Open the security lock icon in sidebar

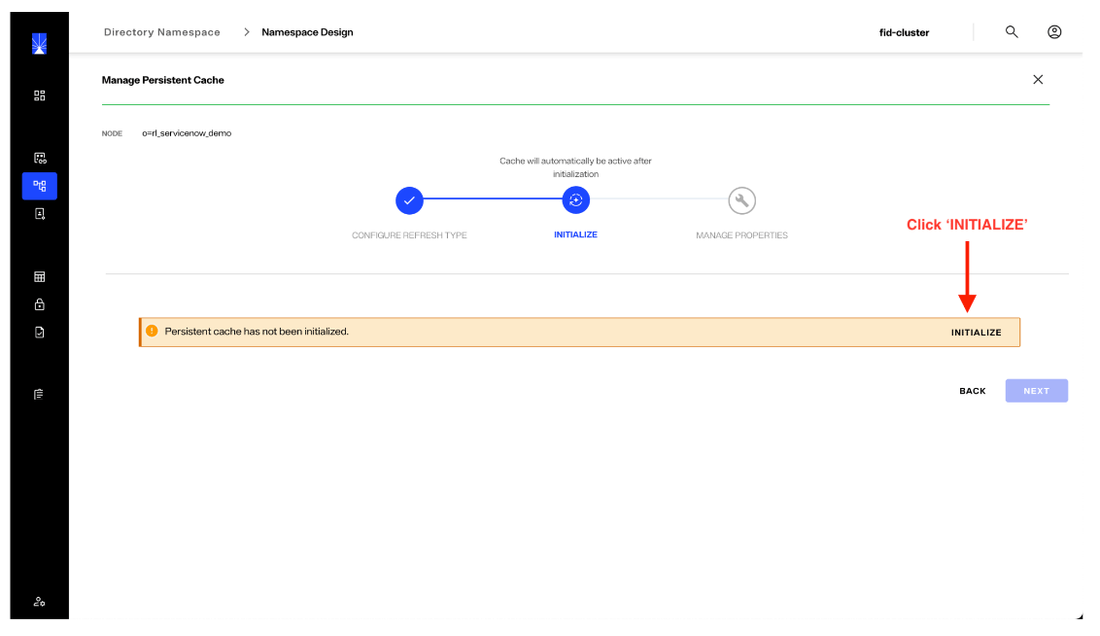tap(39, 304)
